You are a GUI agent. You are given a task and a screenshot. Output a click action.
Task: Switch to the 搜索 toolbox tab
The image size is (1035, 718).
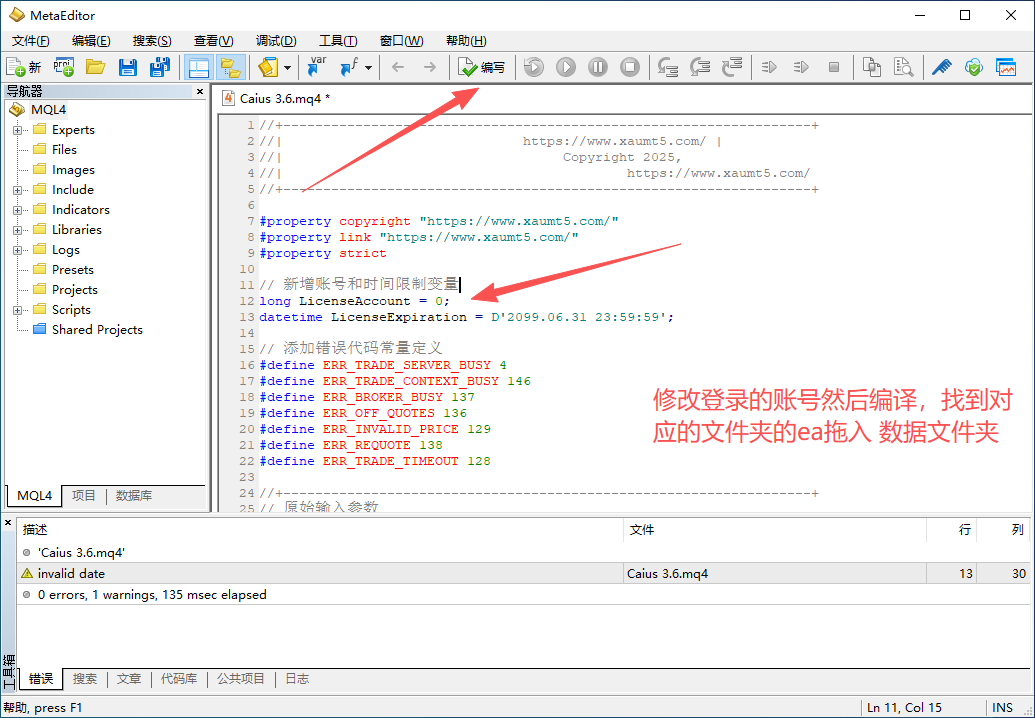84,679
